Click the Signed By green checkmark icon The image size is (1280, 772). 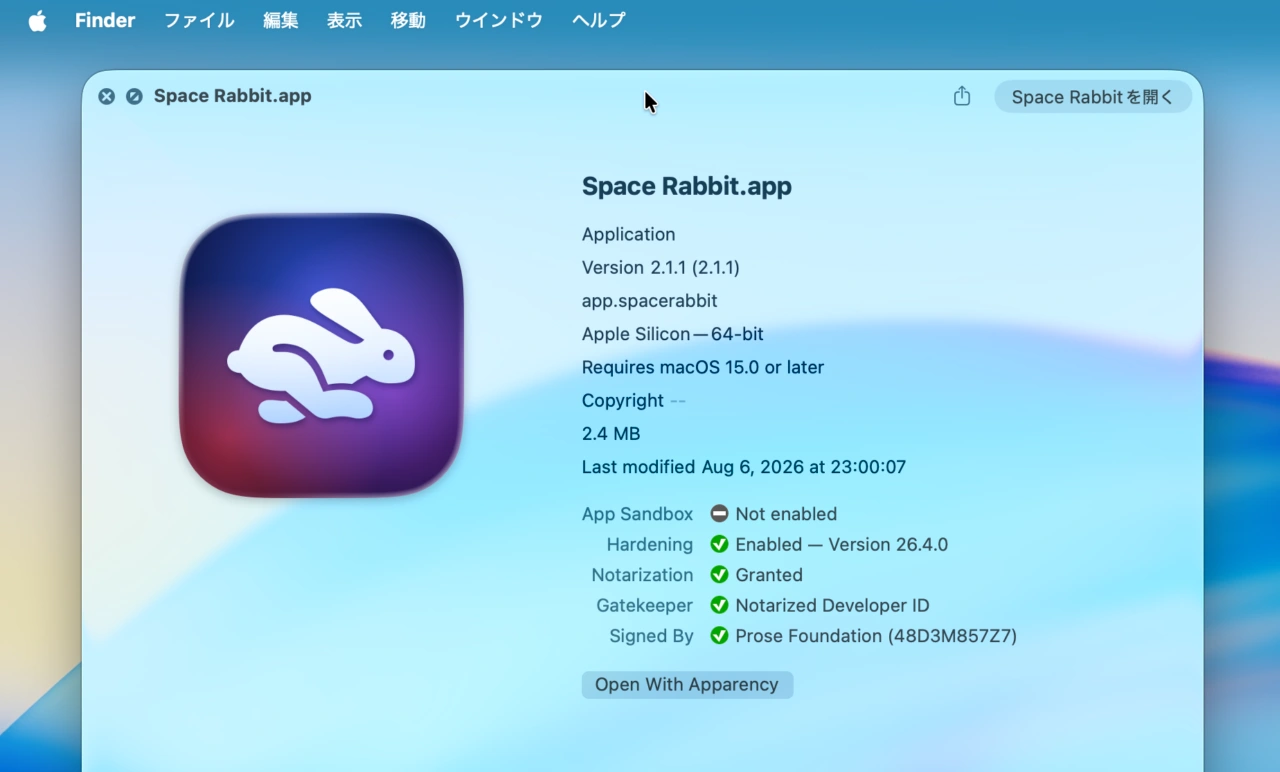click(x=719, y=636)
